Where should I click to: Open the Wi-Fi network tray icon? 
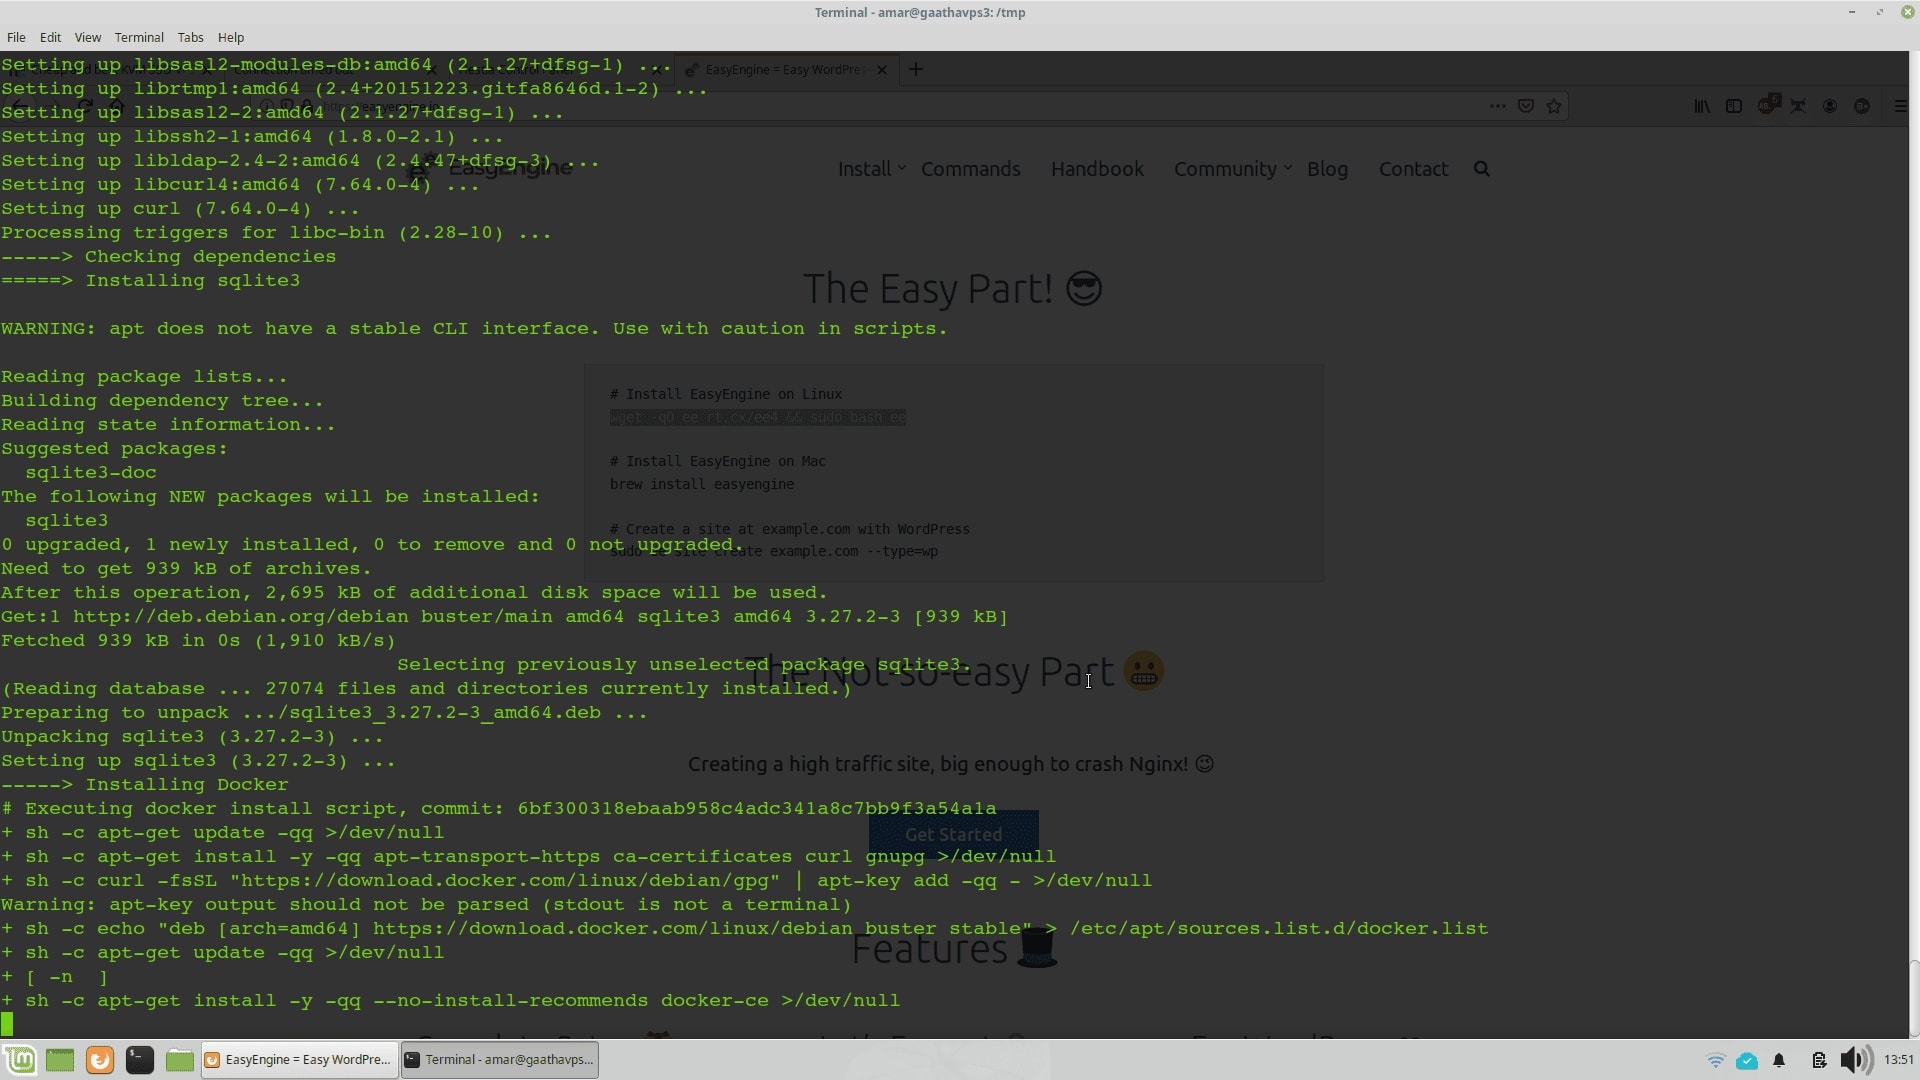[1716, 1060]
